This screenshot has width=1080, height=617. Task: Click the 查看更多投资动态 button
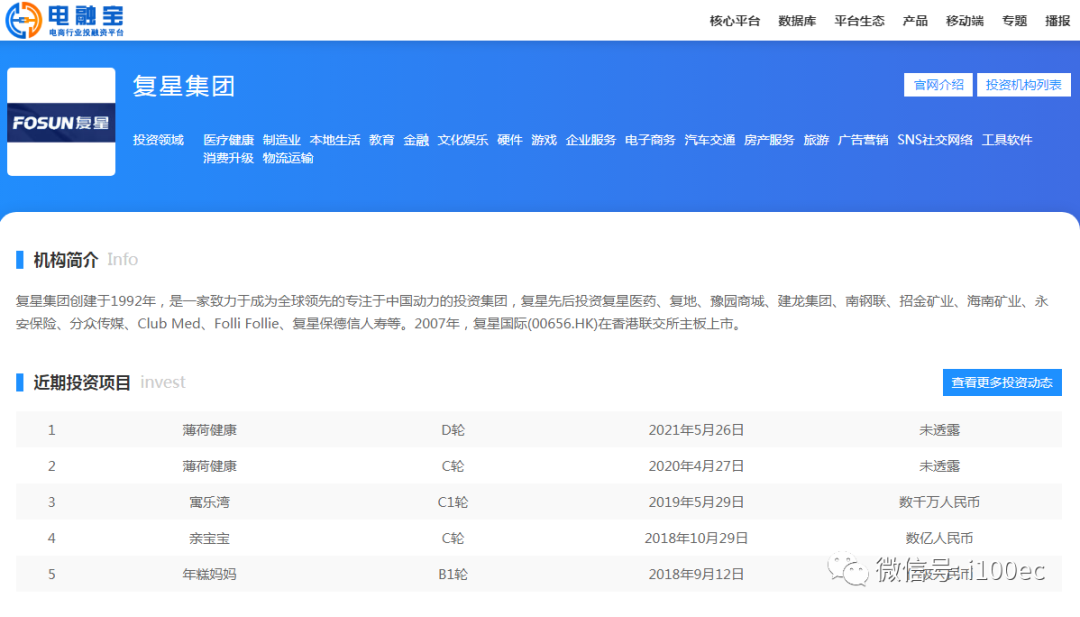pyautogui.click(x=1002, y=382)
